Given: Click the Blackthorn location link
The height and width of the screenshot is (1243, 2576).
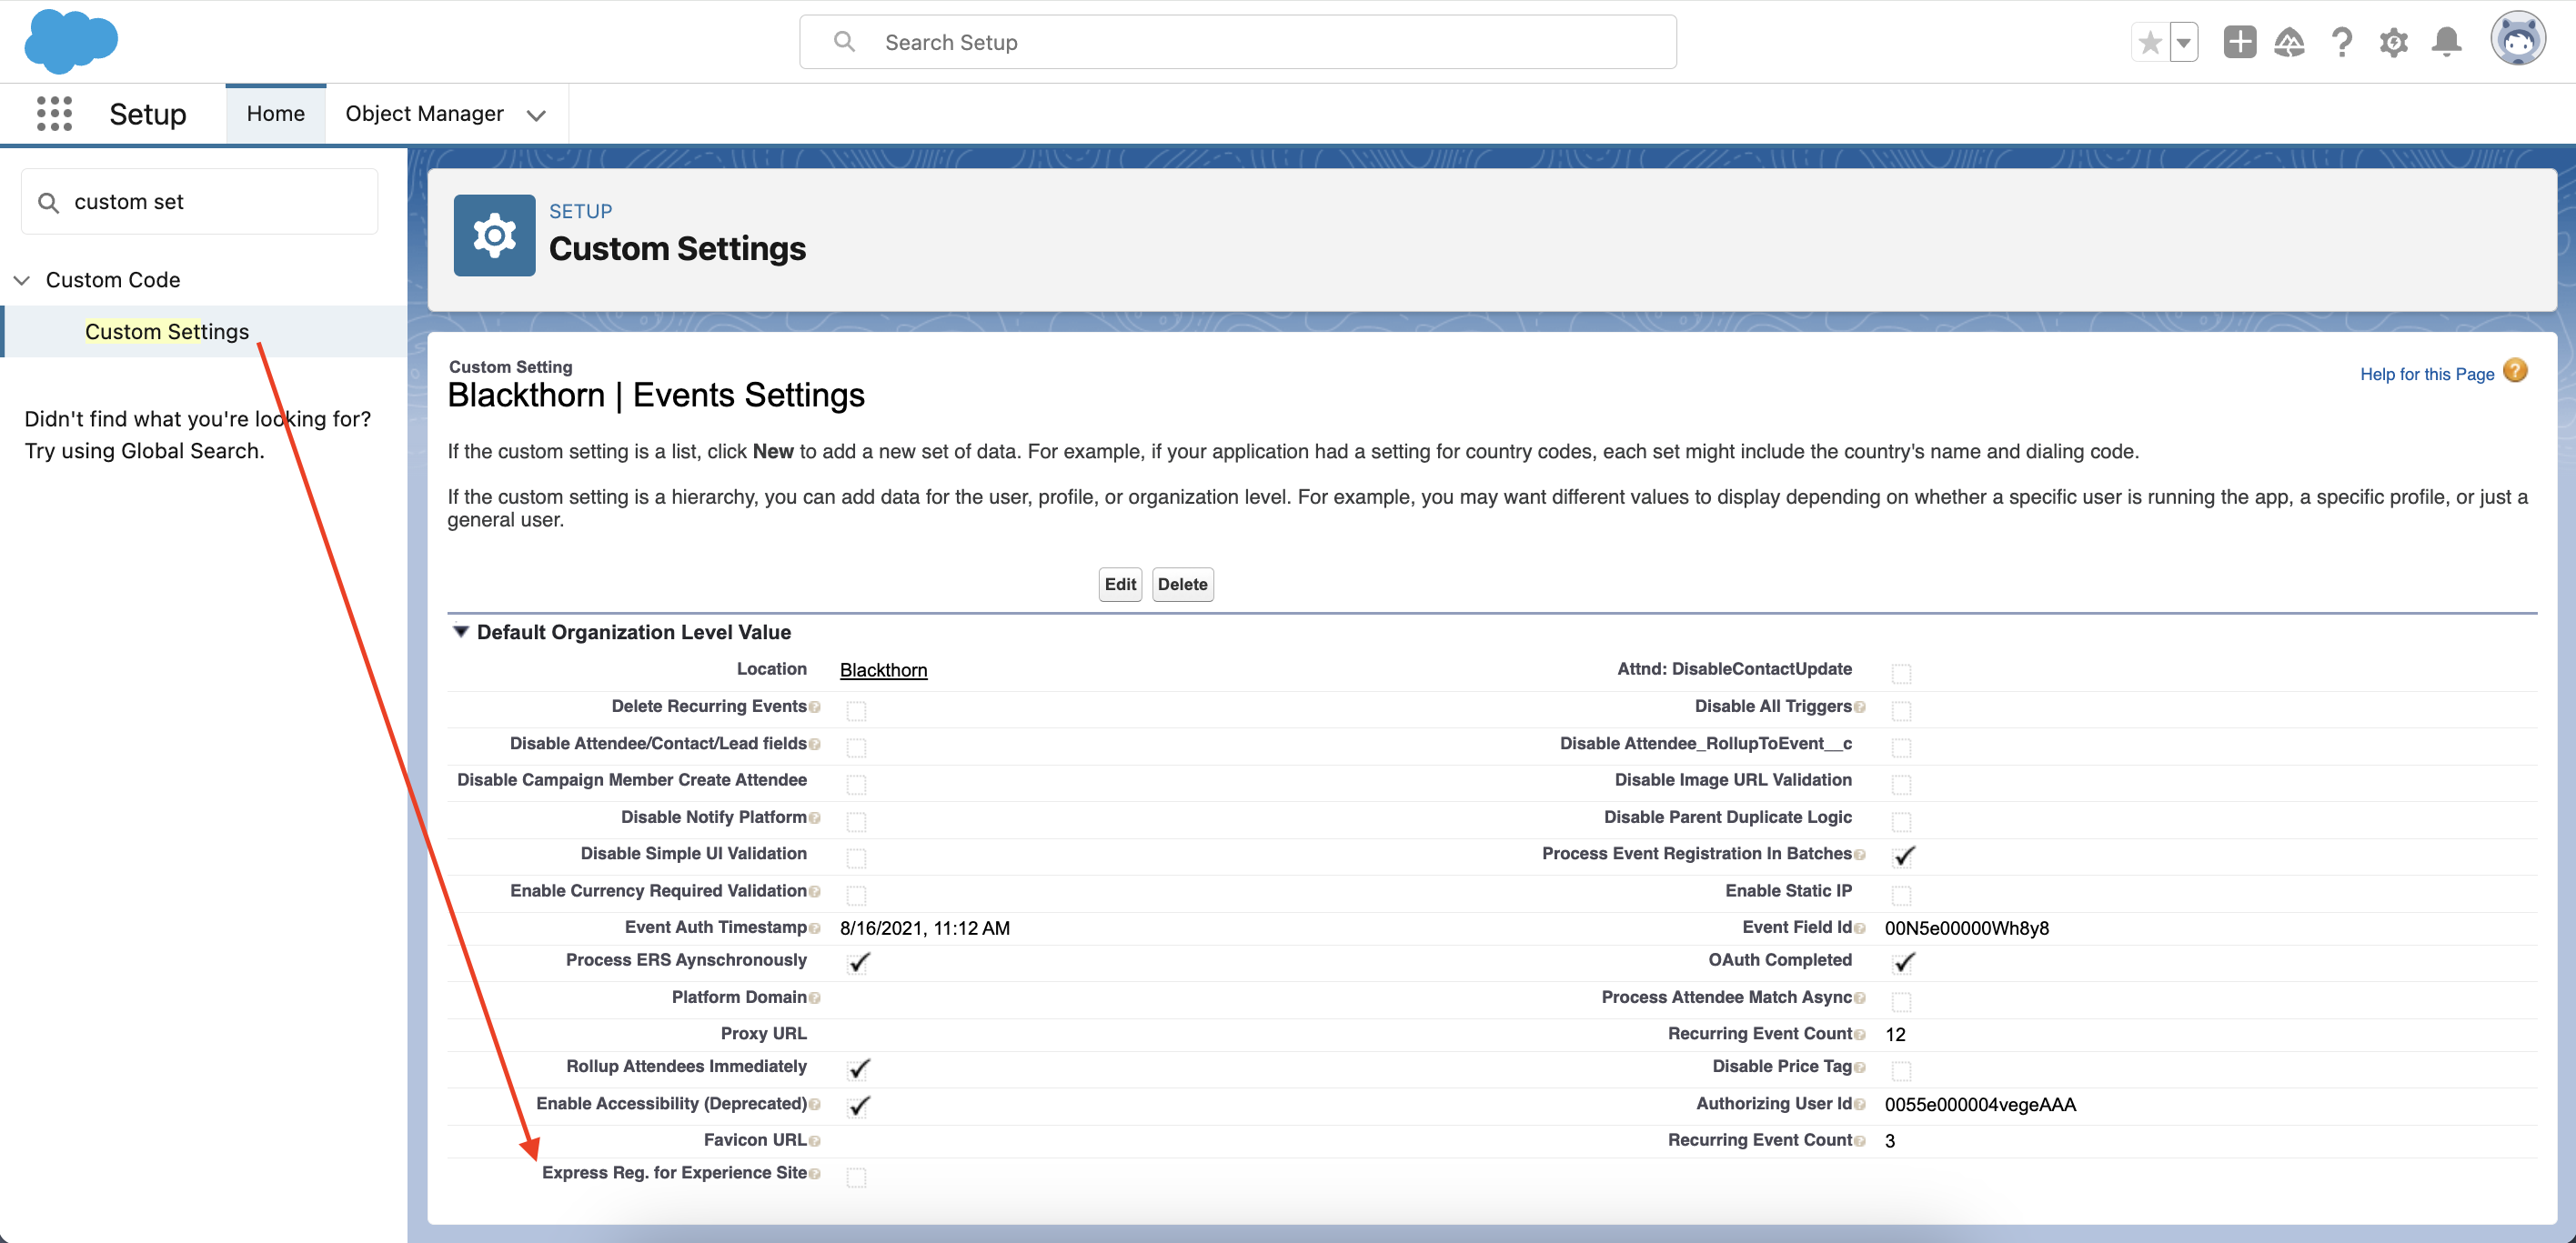Looking at the screenshot, I should click(884, 668).
